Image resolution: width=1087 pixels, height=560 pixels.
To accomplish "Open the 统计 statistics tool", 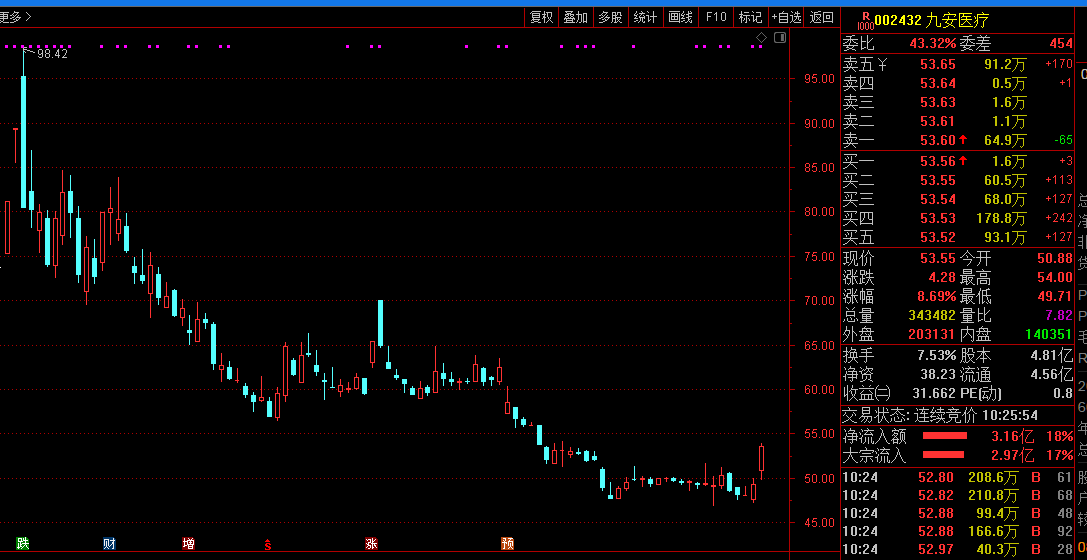I will tap(645, 17).
